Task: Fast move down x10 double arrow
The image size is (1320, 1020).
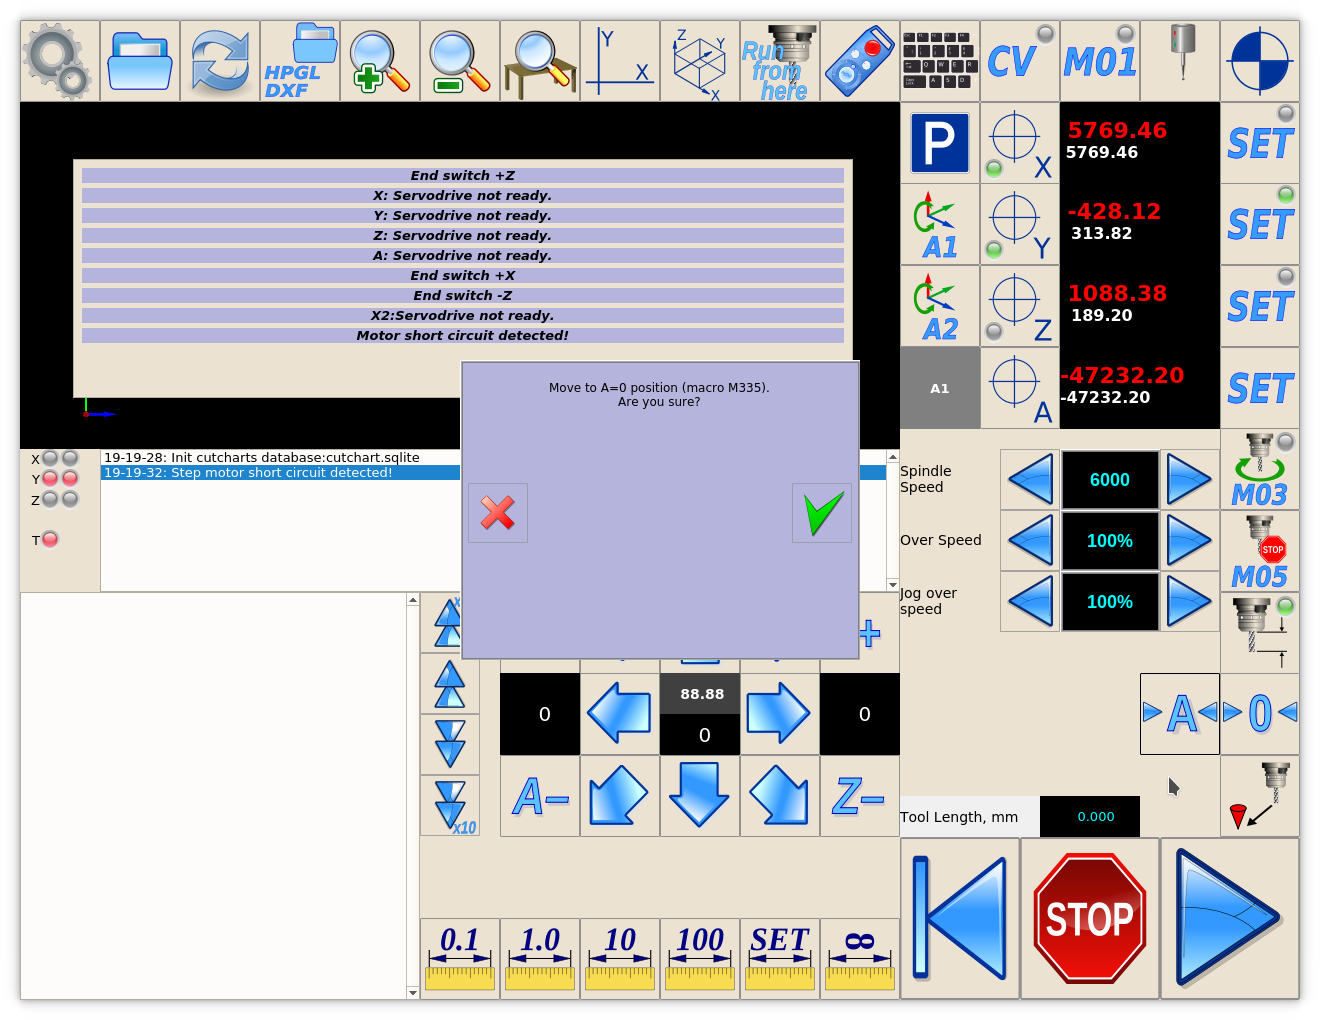Action: tap(450, 806)
